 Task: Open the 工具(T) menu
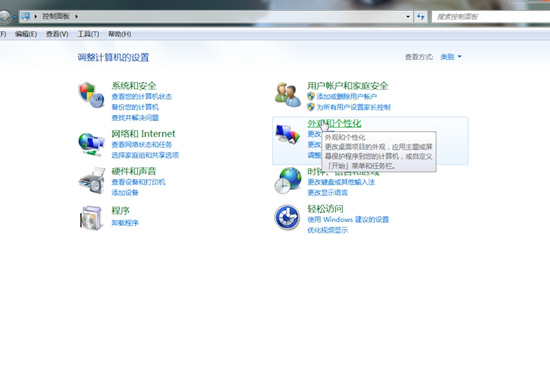click(x=88, y=34)
